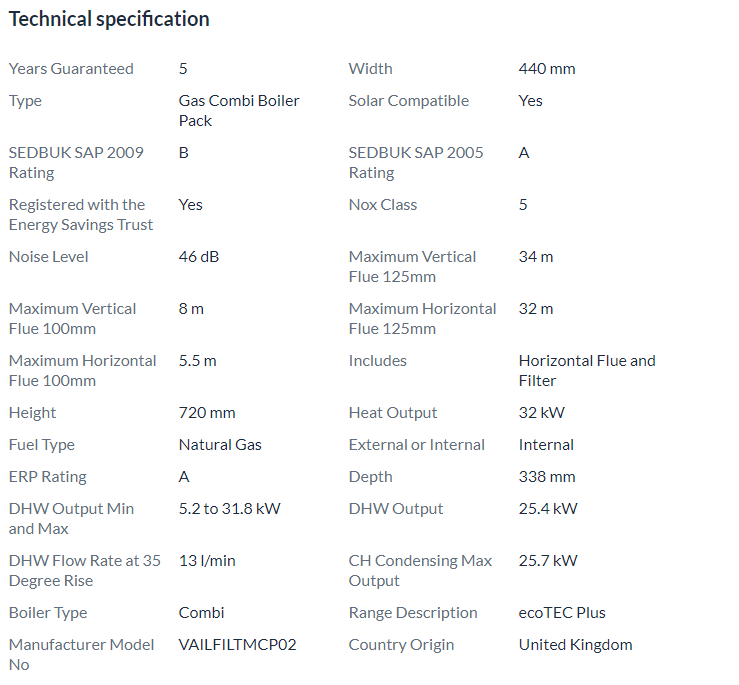Click the CH Condensing Max Output label
Image resolution: width=739 pixels, height=685 pixels.
(419, 570)
